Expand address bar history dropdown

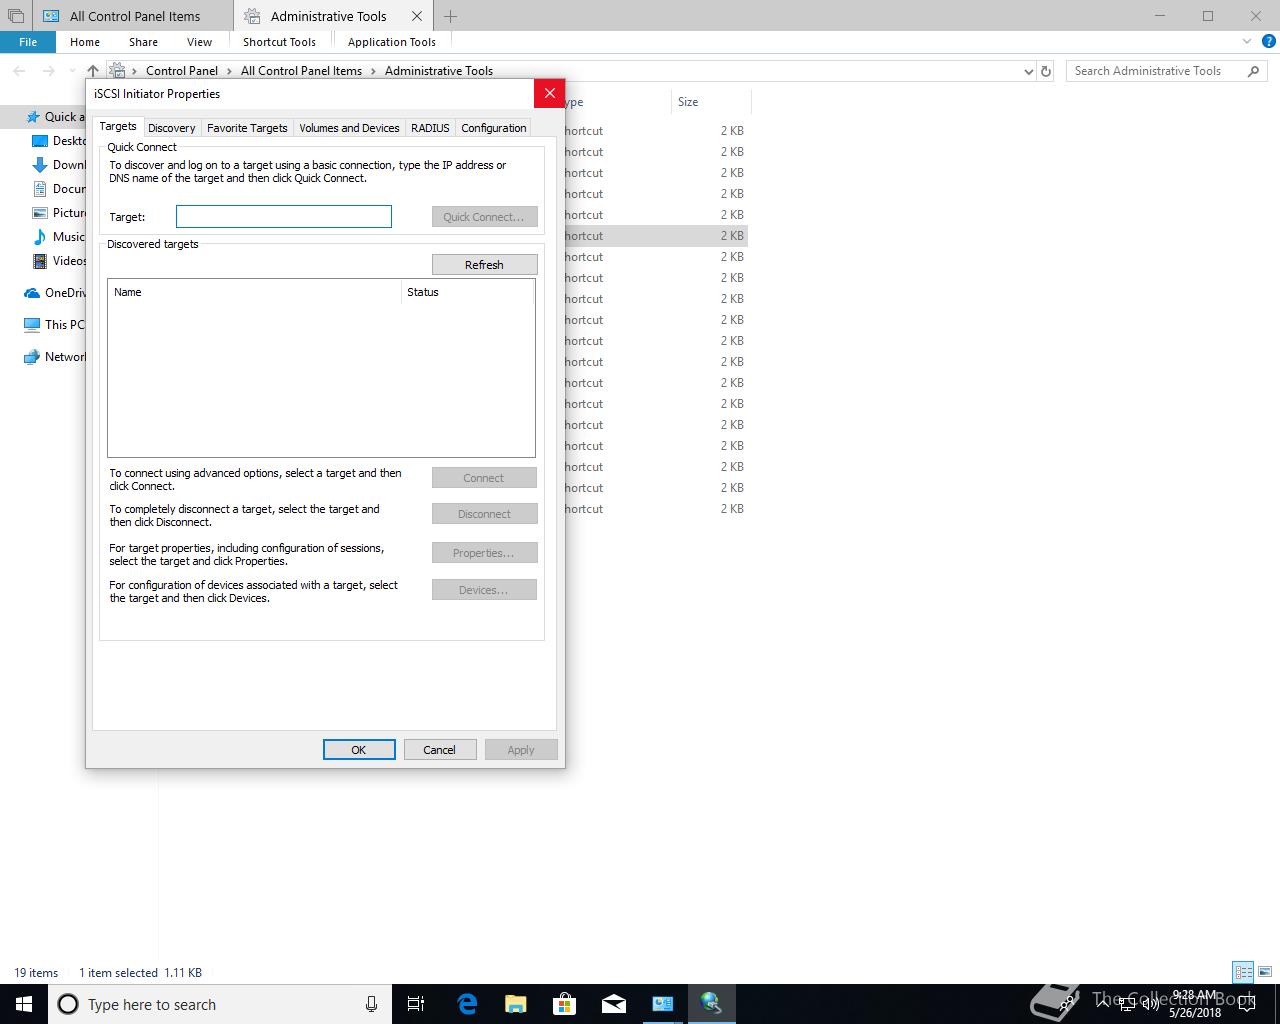click(x=1028, y=71)
